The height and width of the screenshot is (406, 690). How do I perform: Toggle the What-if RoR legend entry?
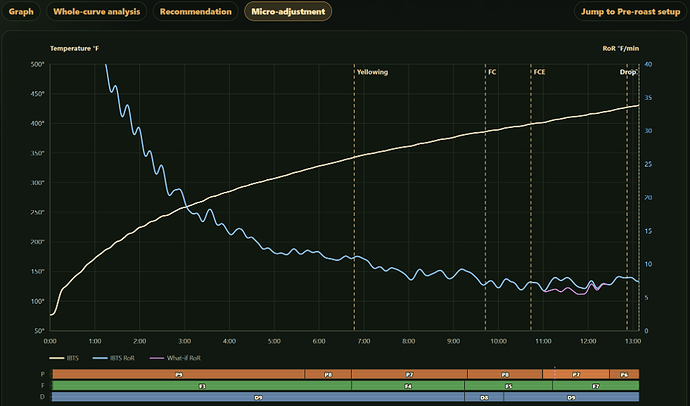pyautogui.click(x=175, y=358)
